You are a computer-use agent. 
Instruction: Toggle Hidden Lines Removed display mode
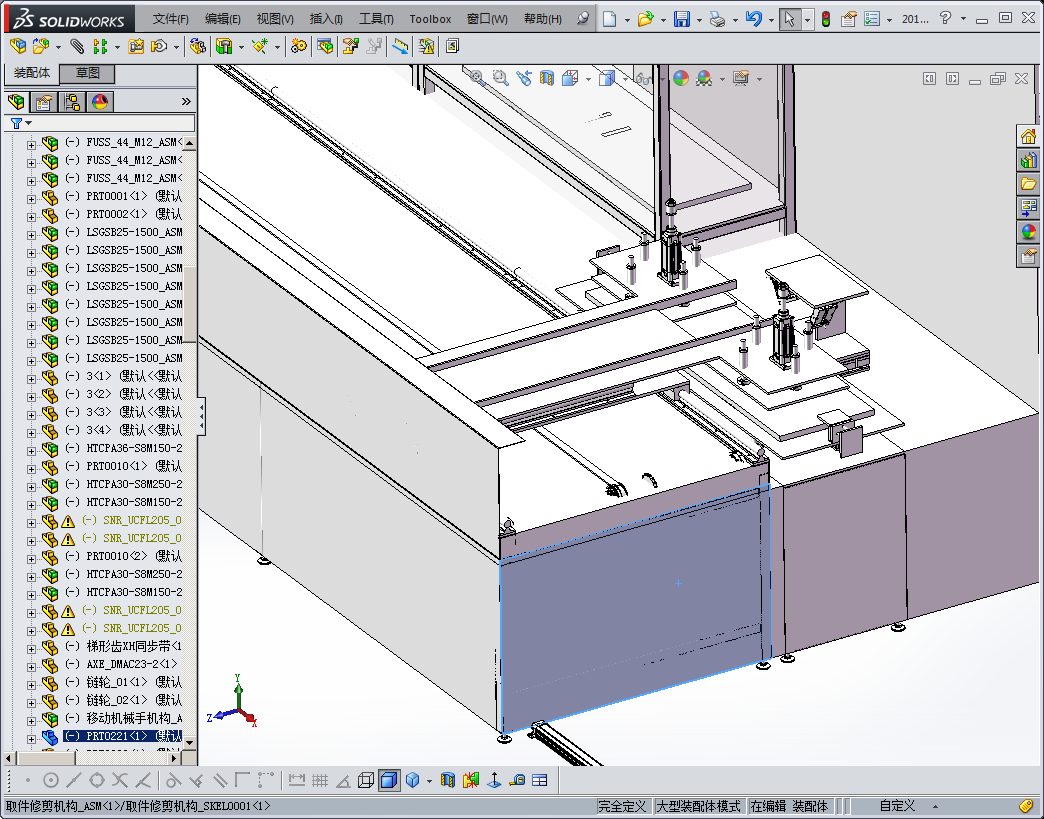click(x=366, y=780)
